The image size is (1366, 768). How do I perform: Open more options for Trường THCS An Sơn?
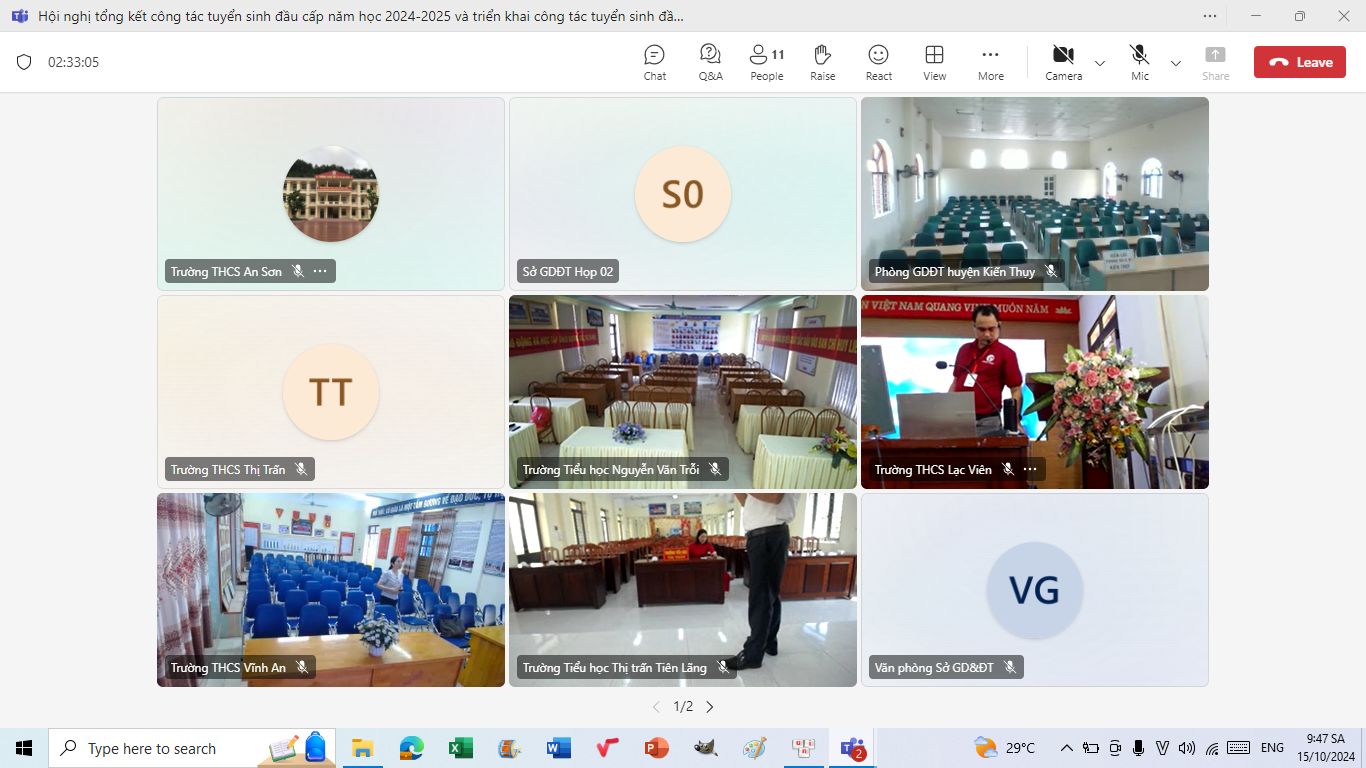(x=320, y=271)
